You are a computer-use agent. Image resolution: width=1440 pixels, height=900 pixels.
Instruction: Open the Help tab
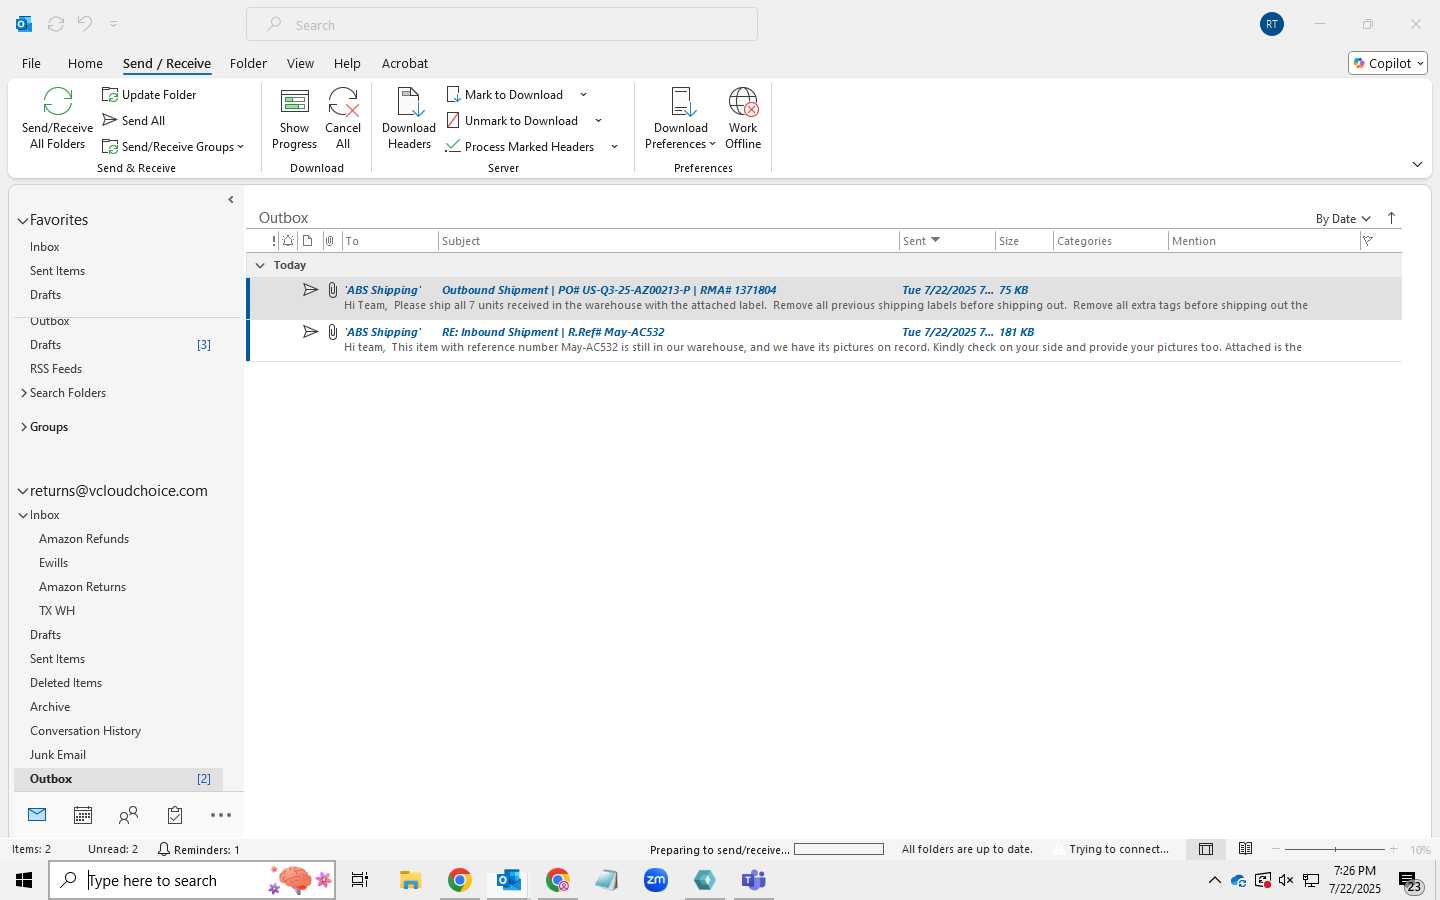tap(347, 63)
